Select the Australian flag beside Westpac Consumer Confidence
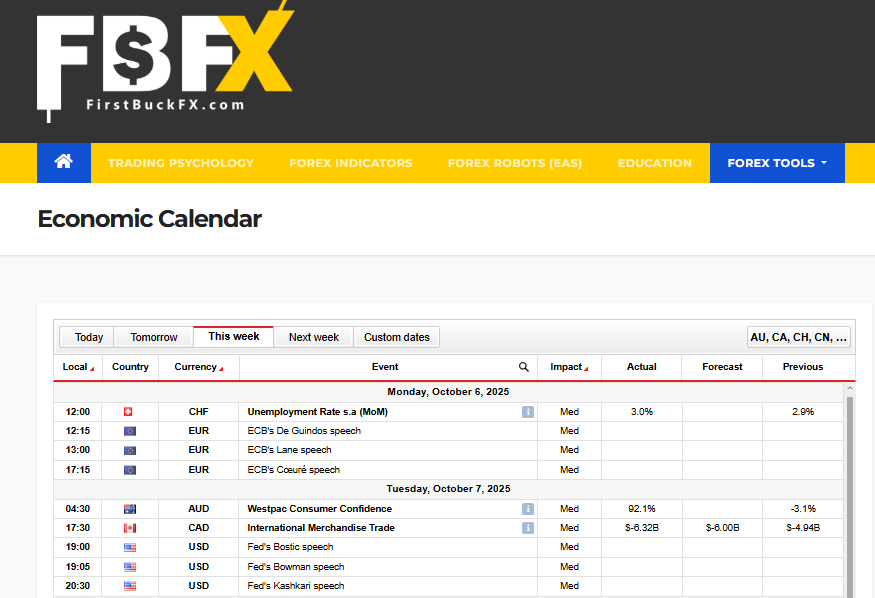Image resolution: width=875 pixels, height=598 pixels. click(x=129, y=508)
